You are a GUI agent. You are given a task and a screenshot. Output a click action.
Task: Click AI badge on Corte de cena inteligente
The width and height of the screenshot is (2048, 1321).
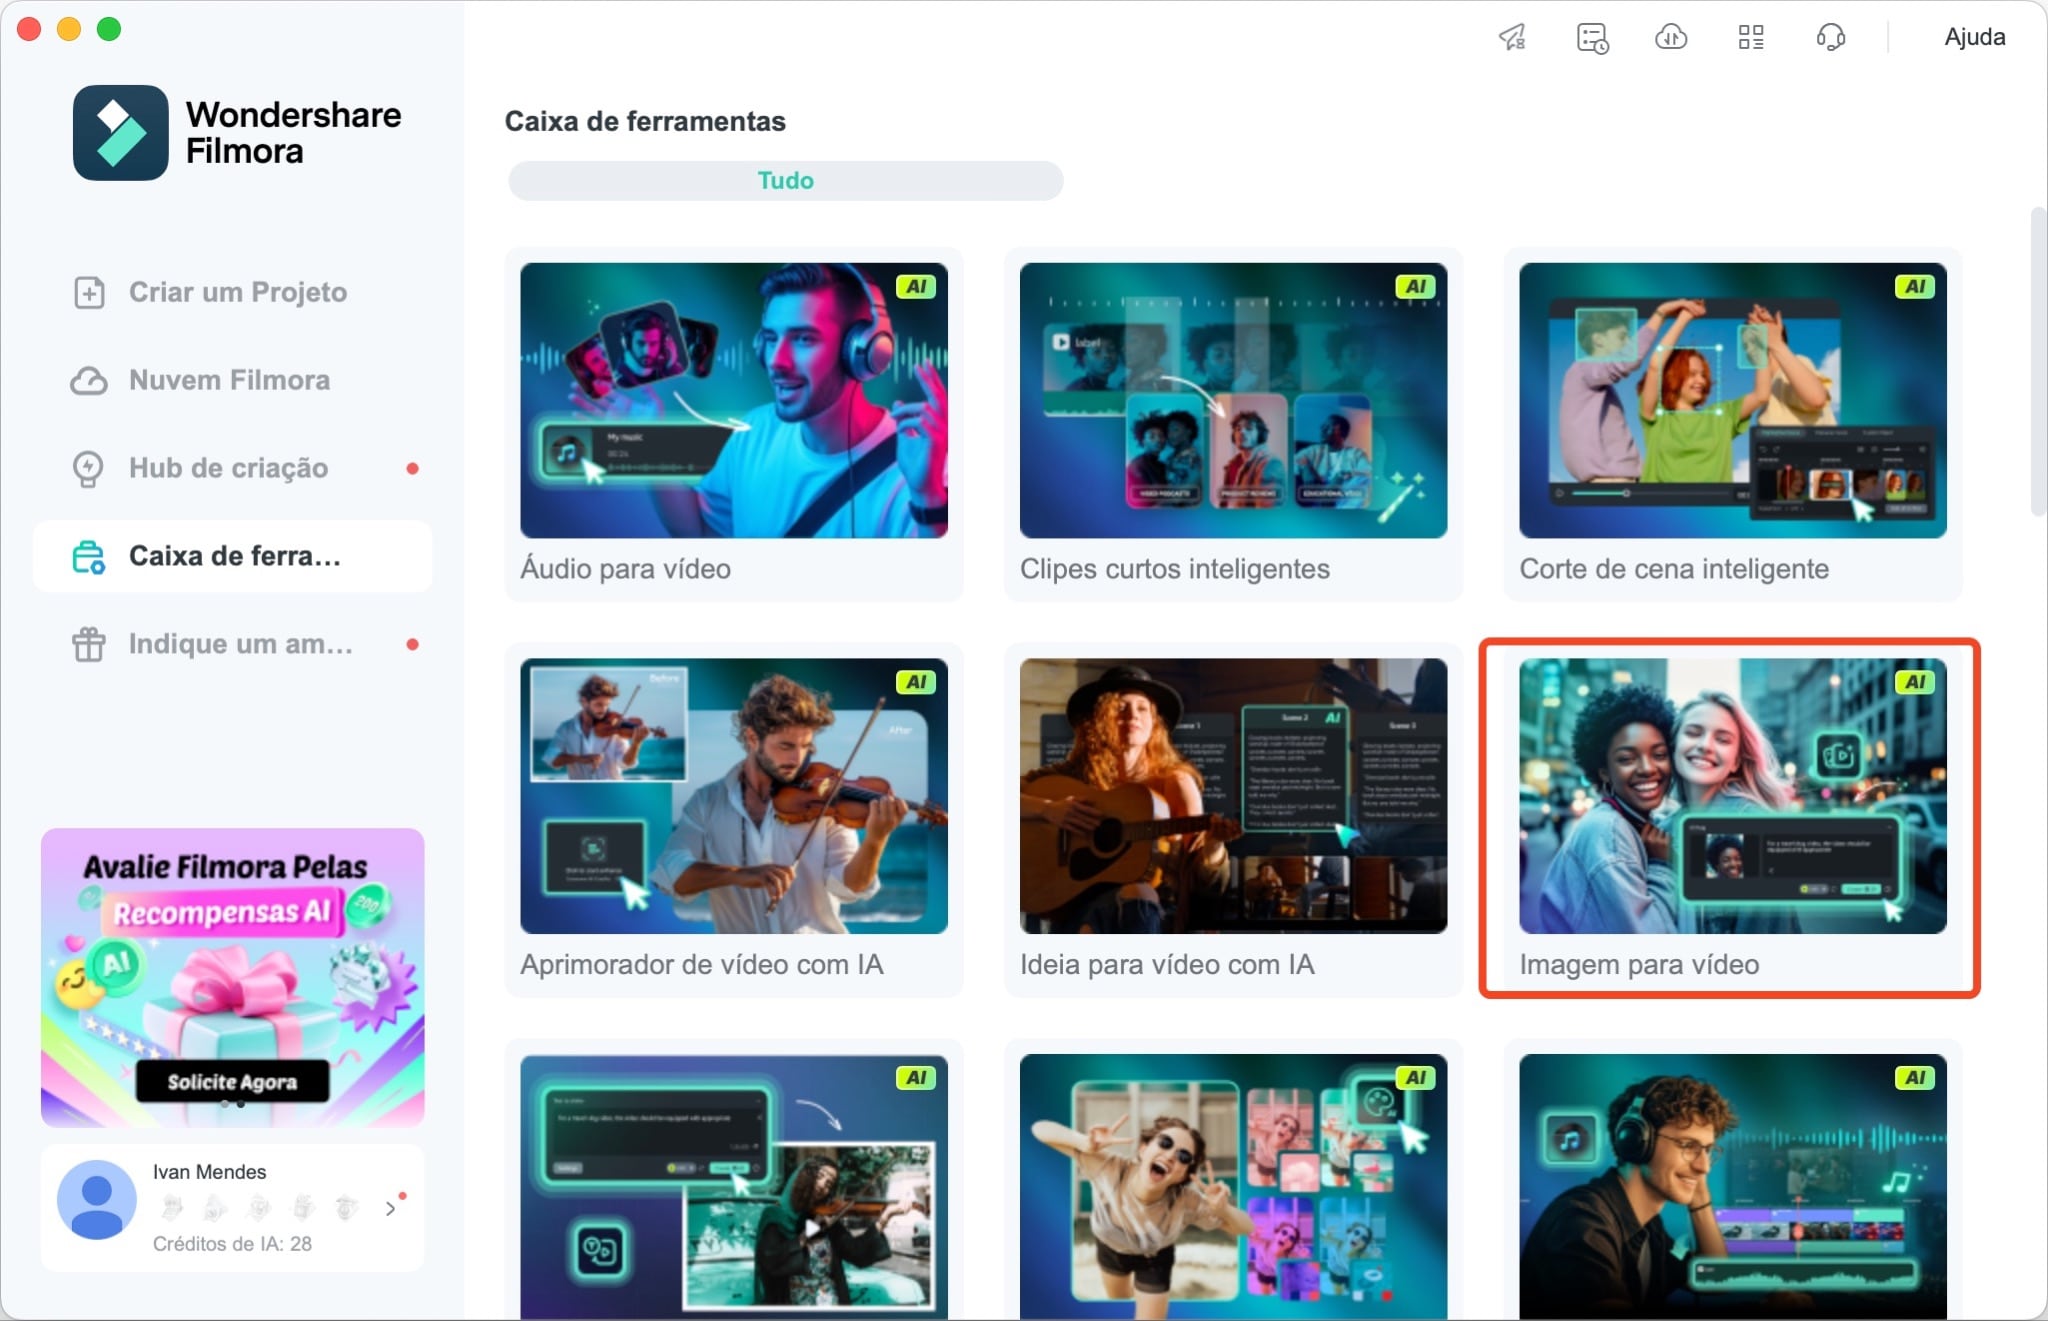[x=1915, y=287]
